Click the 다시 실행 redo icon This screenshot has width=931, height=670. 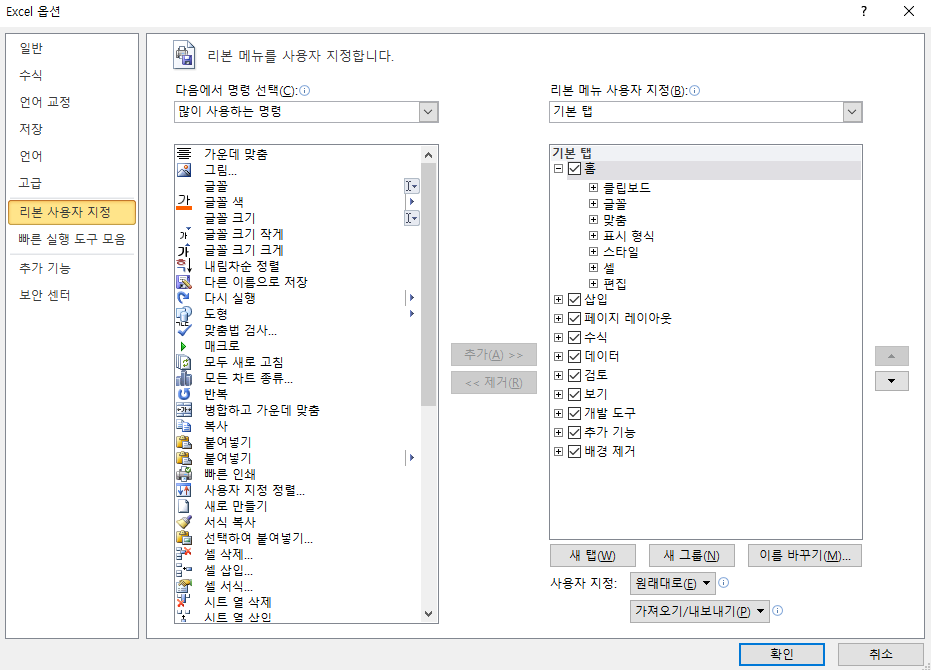(184, 298)
